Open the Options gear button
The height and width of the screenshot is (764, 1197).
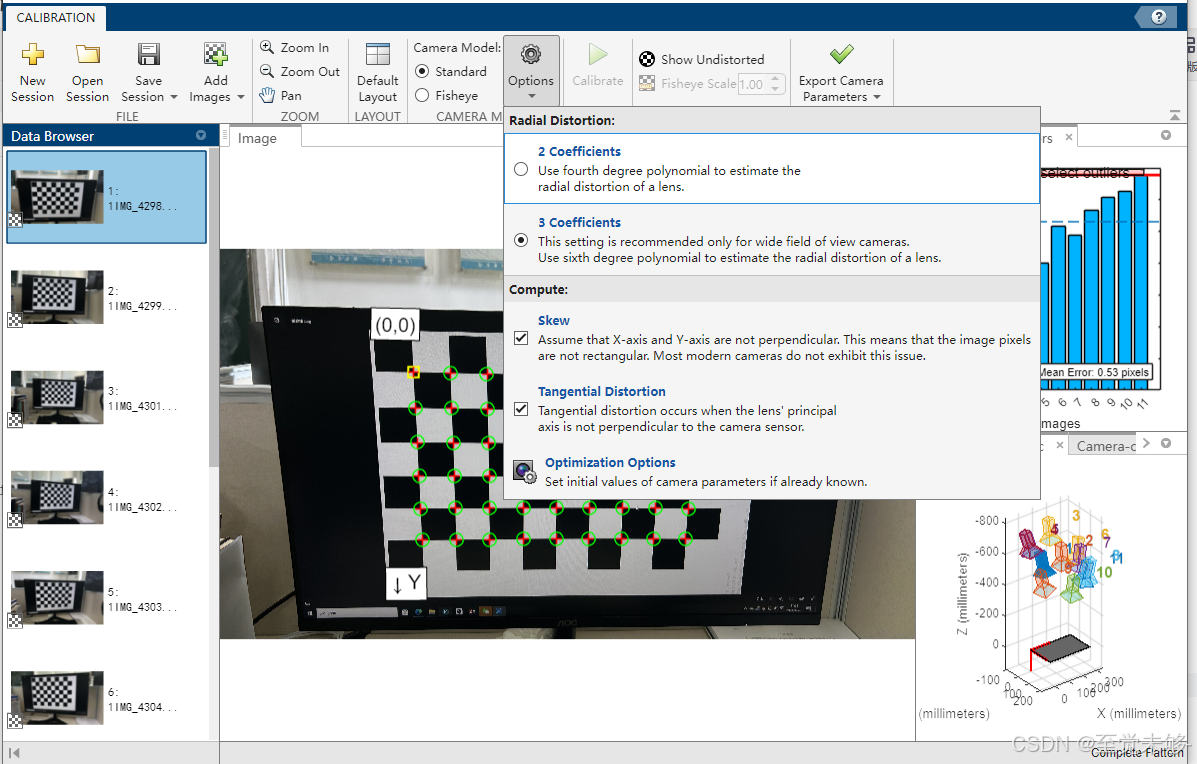[531, 70]
